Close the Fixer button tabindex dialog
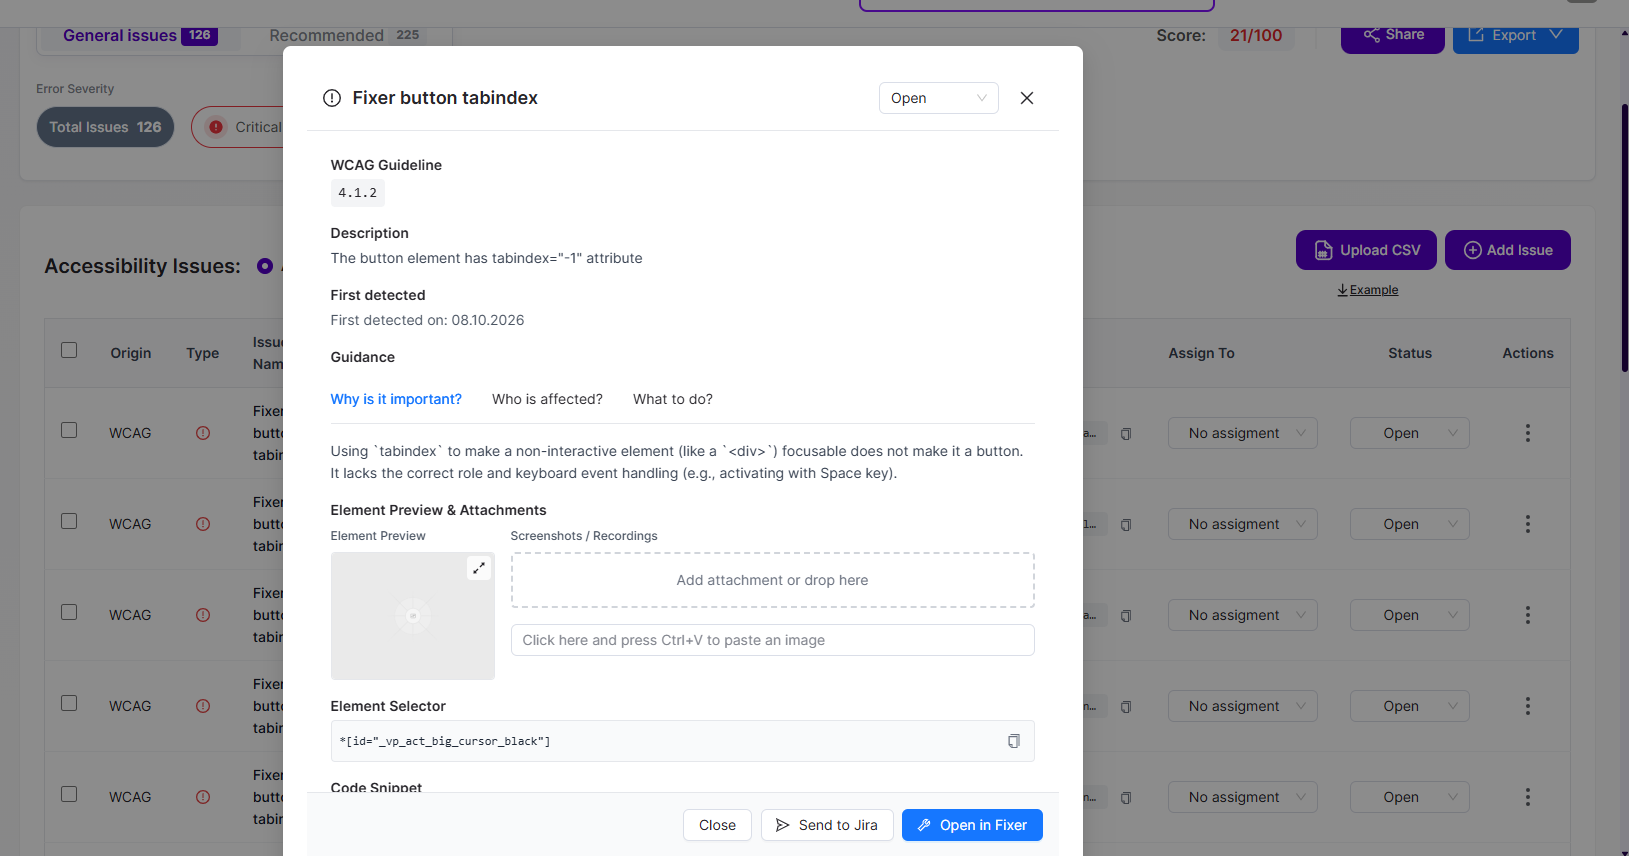This screenshot has height=856, width=1629. pos(1027,98)
